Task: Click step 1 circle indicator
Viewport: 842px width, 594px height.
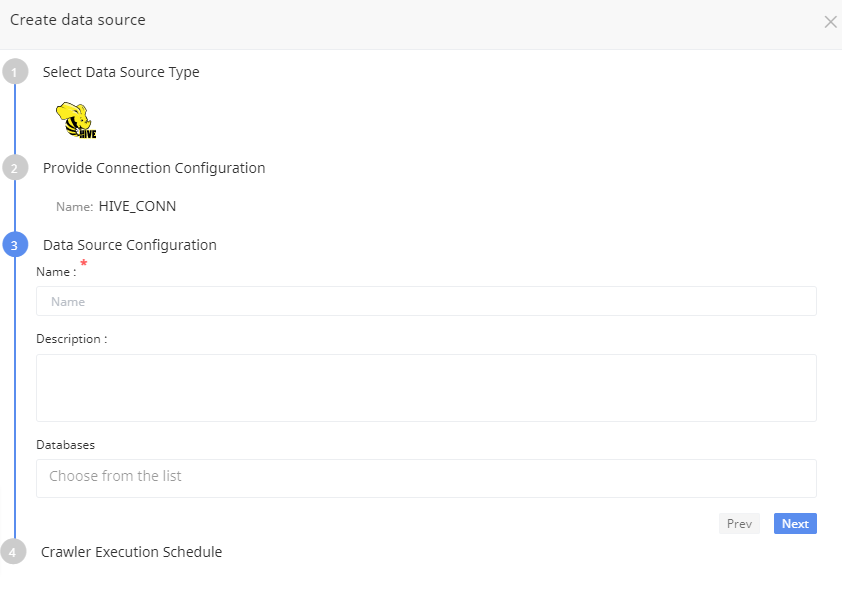Action: [x=15, y=73]
